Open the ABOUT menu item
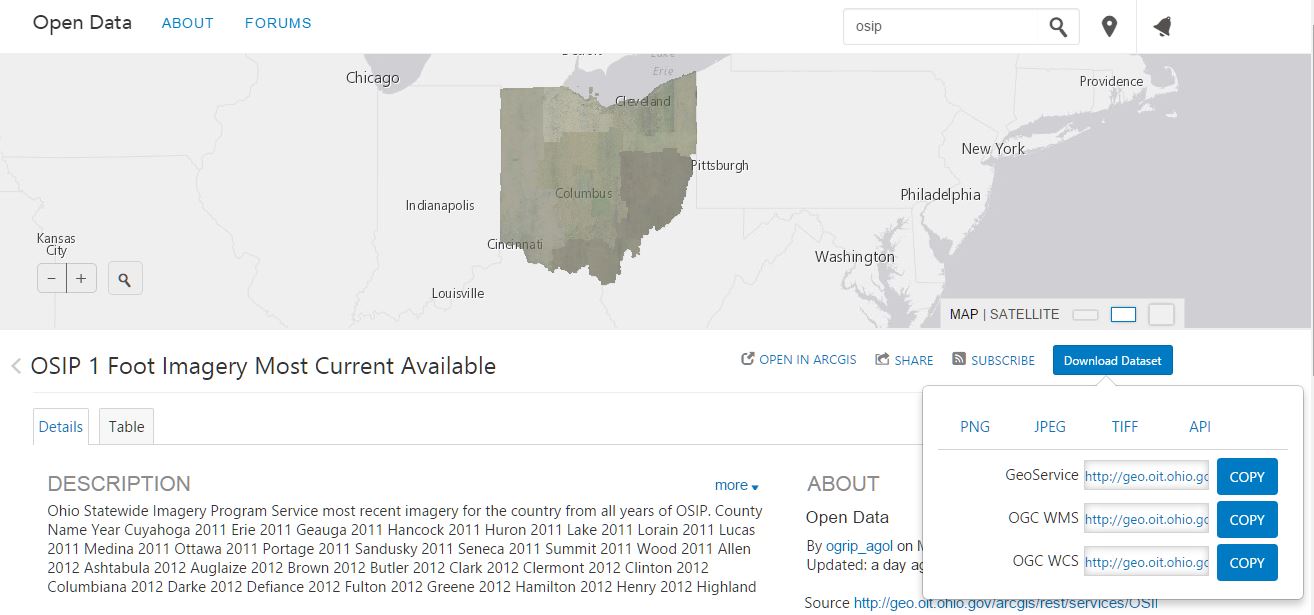1314x615 pixels. pyautogui.click(x=187, y=23)
